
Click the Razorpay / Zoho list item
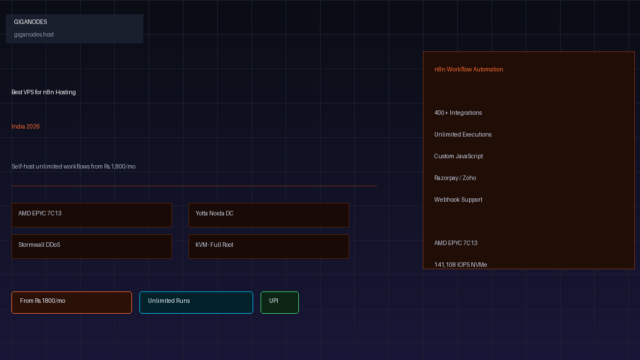(x=455, y=178)
